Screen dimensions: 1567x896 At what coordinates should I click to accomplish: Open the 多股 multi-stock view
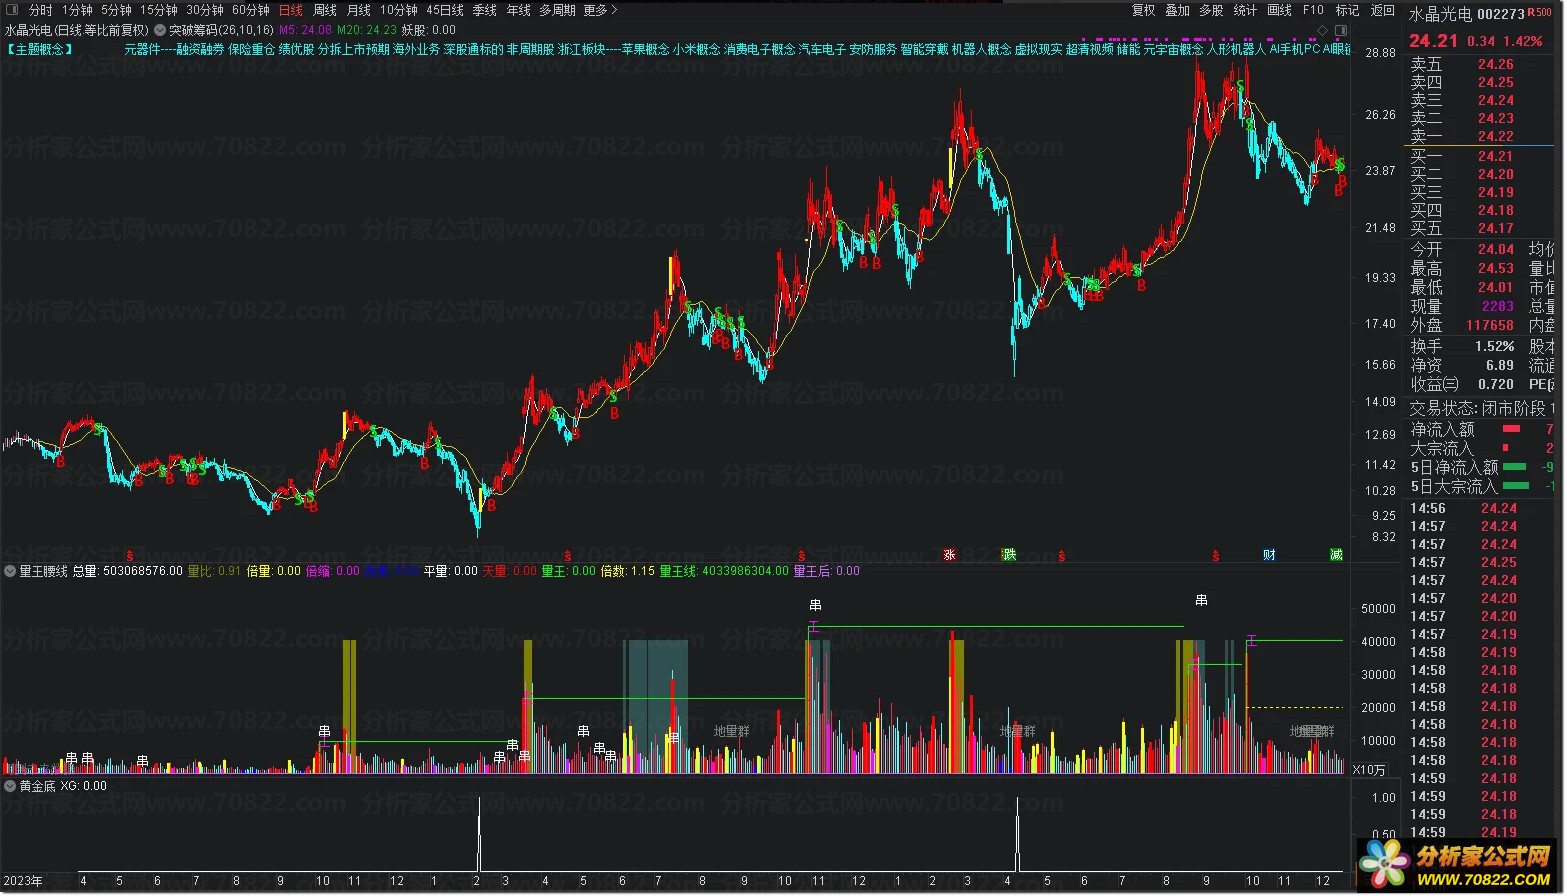[x=1212, y=10]
